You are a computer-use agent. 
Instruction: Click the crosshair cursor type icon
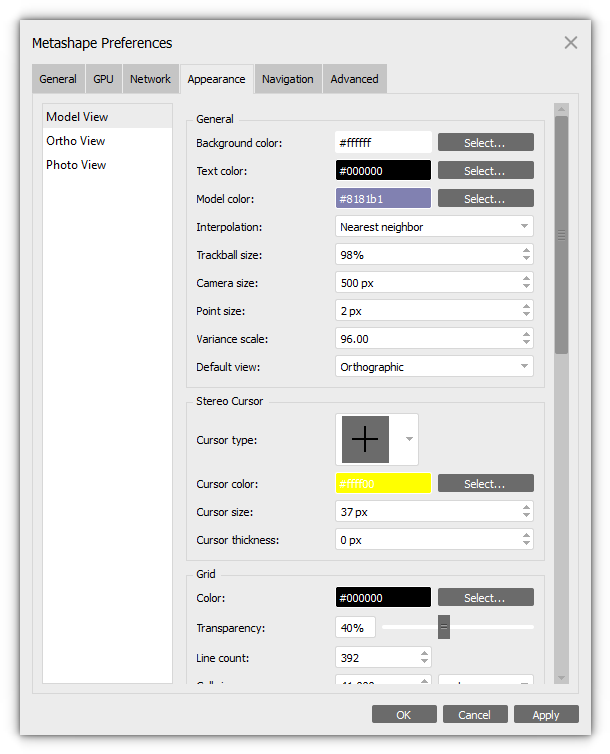click(365, 439)
